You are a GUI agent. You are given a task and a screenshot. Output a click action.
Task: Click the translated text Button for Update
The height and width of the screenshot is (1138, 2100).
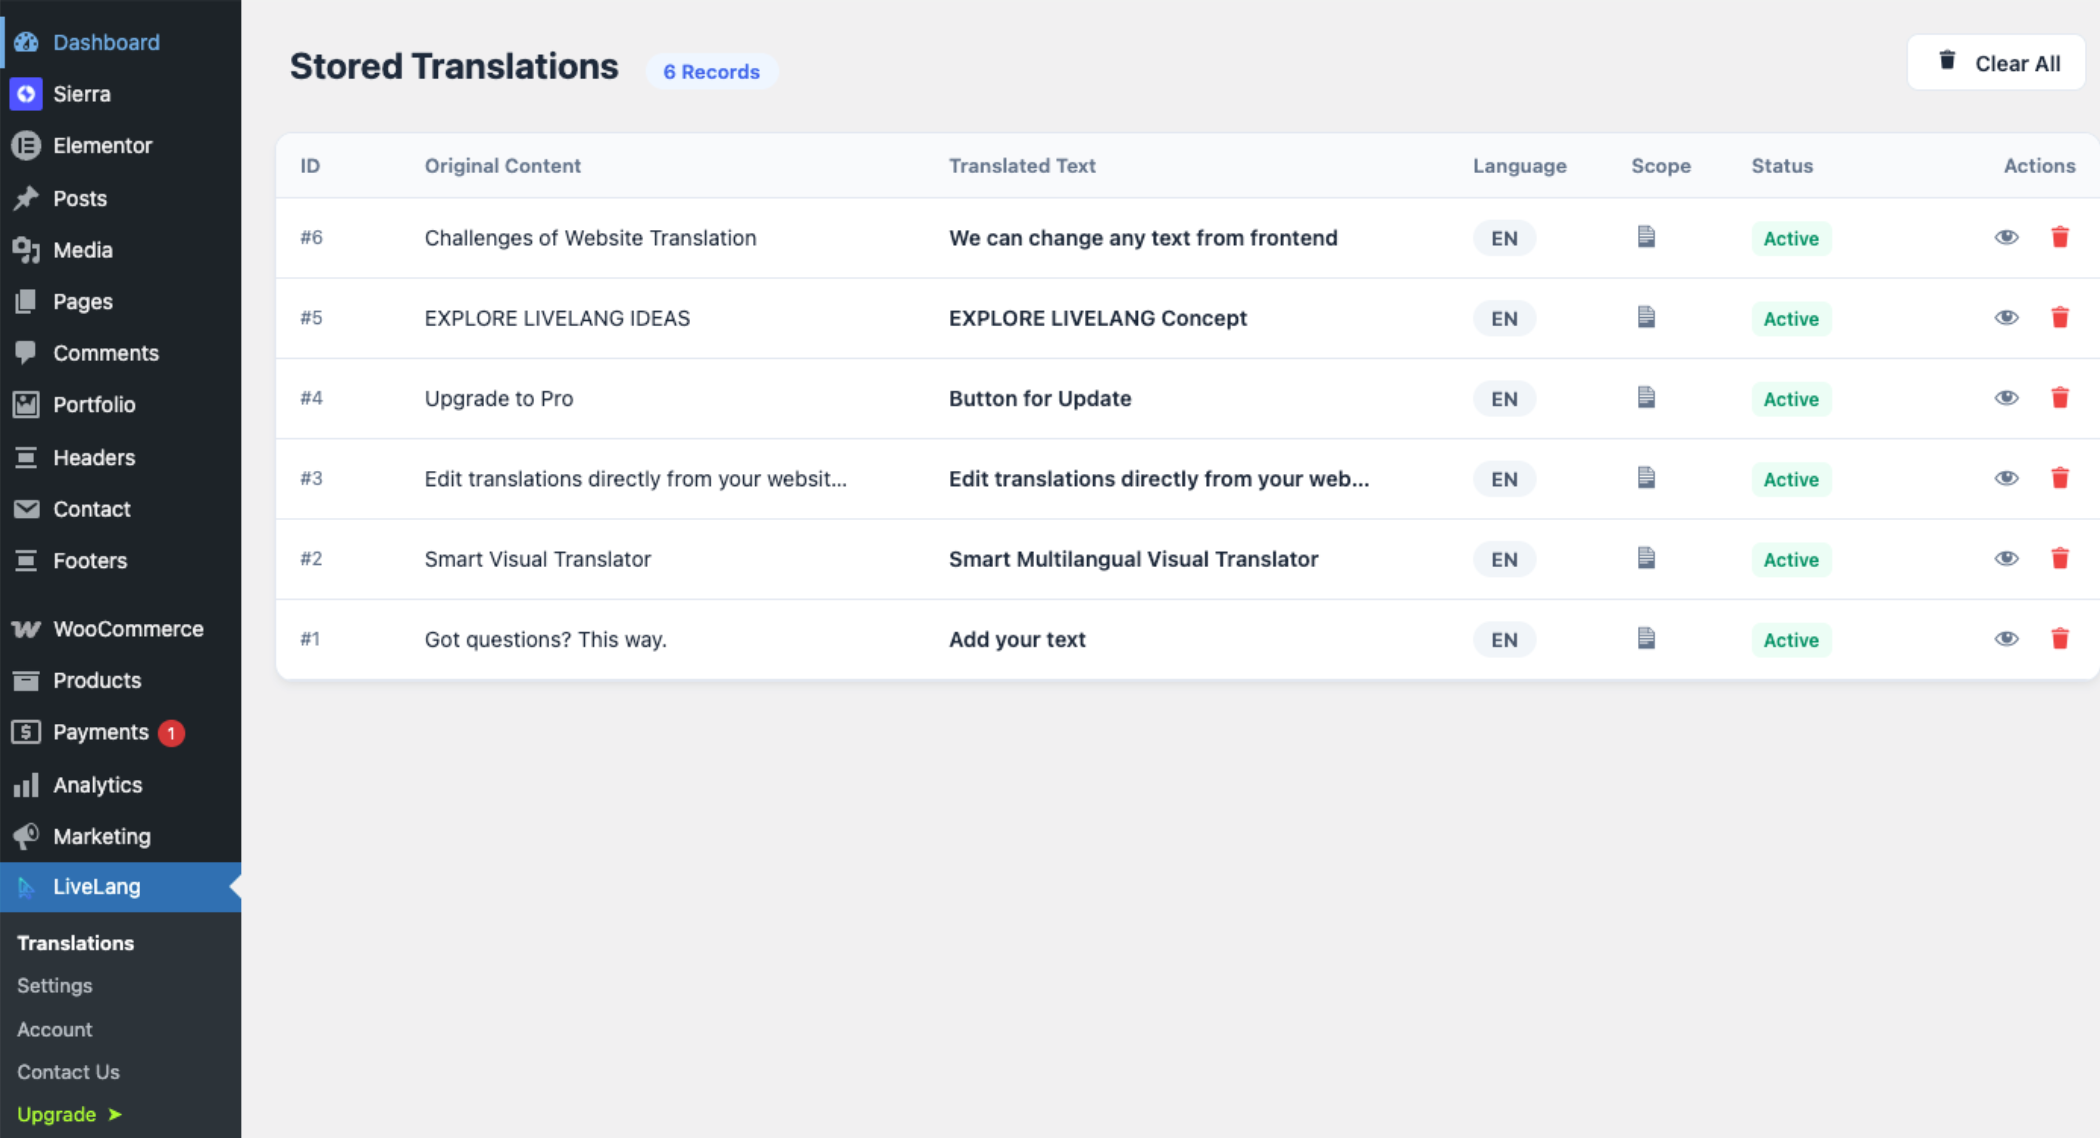(1040, 398)
